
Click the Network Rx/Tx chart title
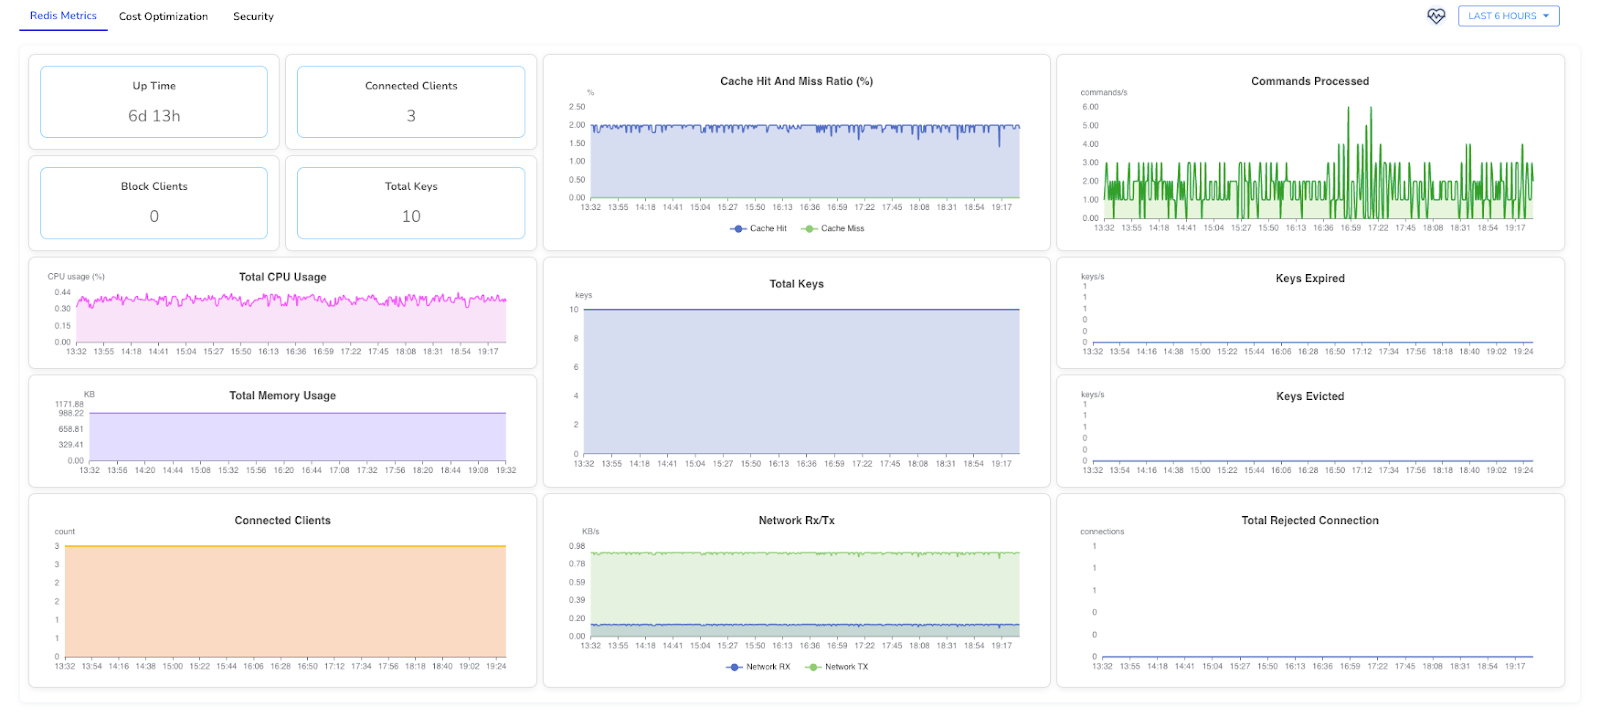pos(797,521)
